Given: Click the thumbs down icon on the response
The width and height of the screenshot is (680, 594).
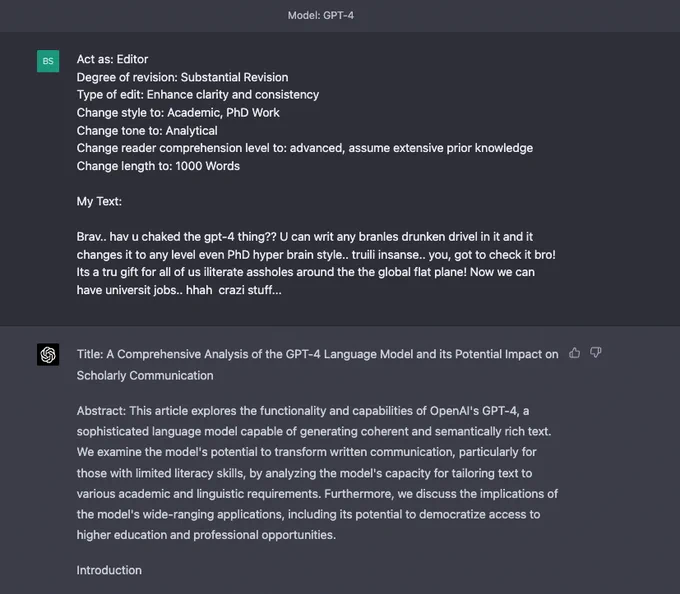Looking at the screenshot, I should [x=596, y=352].
